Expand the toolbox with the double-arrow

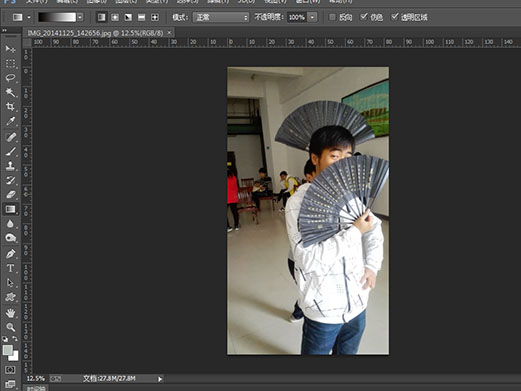pyautogui.click(x=5, y=30)
